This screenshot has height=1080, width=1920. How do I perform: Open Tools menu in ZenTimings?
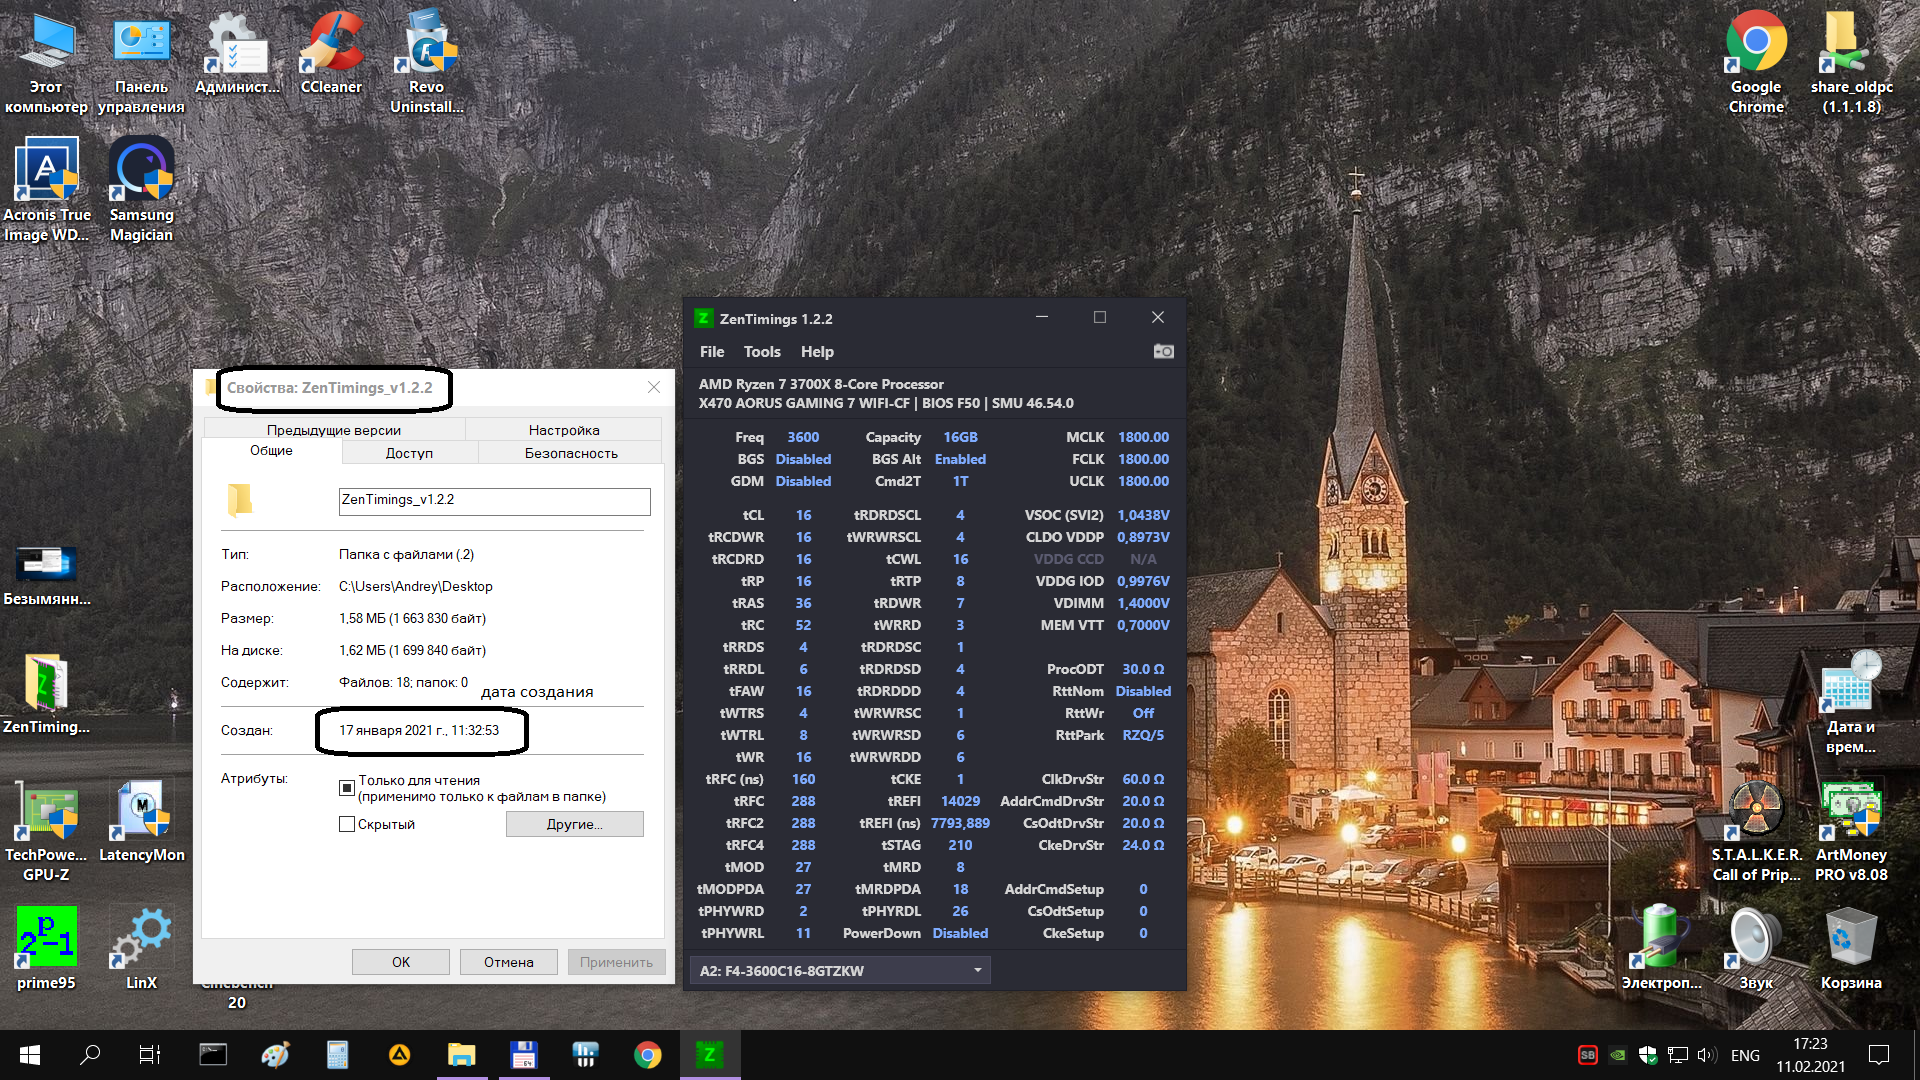(761, 352)
